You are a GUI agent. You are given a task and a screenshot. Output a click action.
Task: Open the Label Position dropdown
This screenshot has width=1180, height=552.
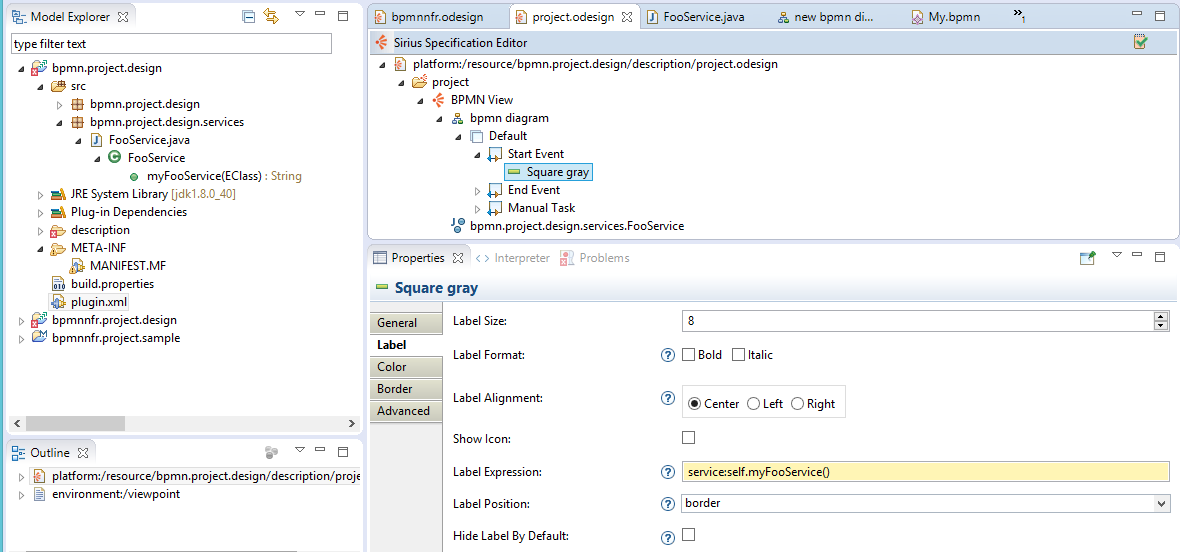coord(1161,503)
